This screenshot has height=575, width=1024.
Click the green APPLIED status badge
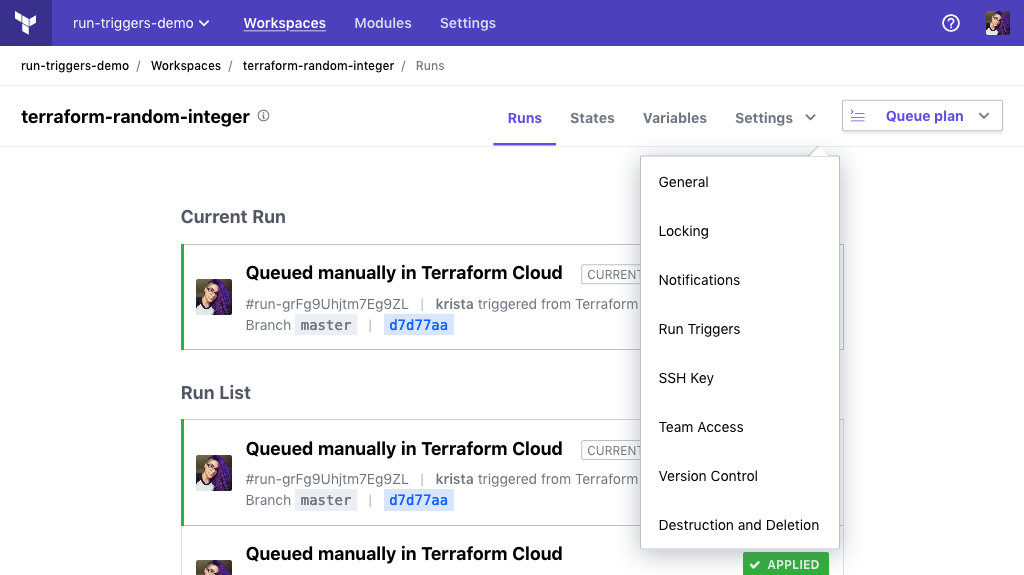point(786,564)
